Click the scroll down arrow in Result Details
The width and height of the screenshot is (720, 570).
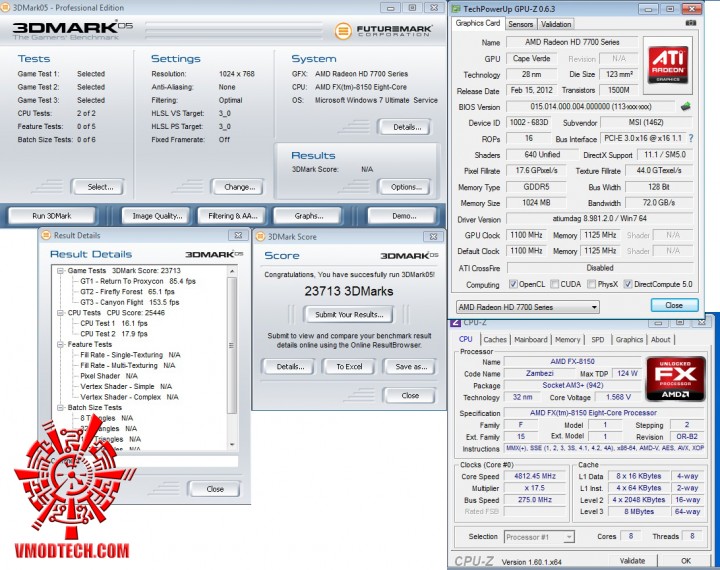(x=232, y=445)
